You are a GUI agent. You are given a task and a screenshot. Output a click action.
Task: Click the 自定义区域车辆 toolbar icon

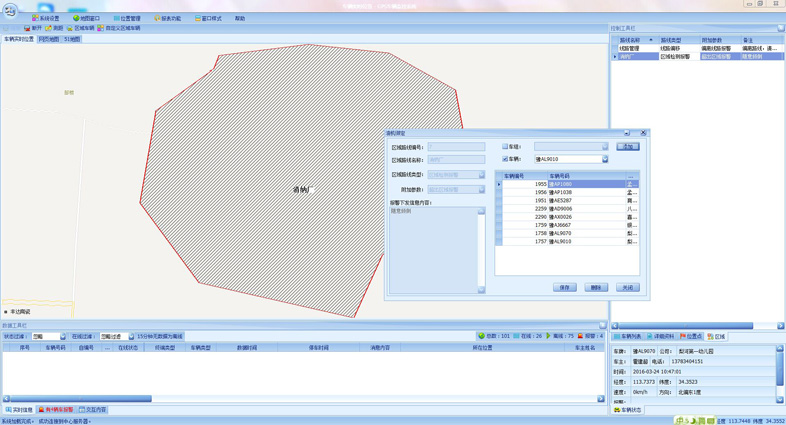(101, 28)
